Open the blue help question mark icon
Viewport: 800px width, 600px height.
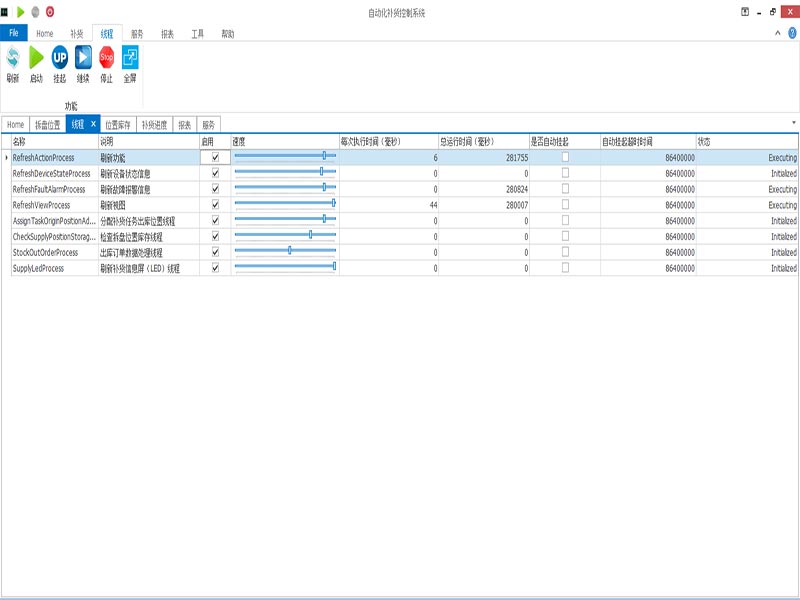pos(792,33)
